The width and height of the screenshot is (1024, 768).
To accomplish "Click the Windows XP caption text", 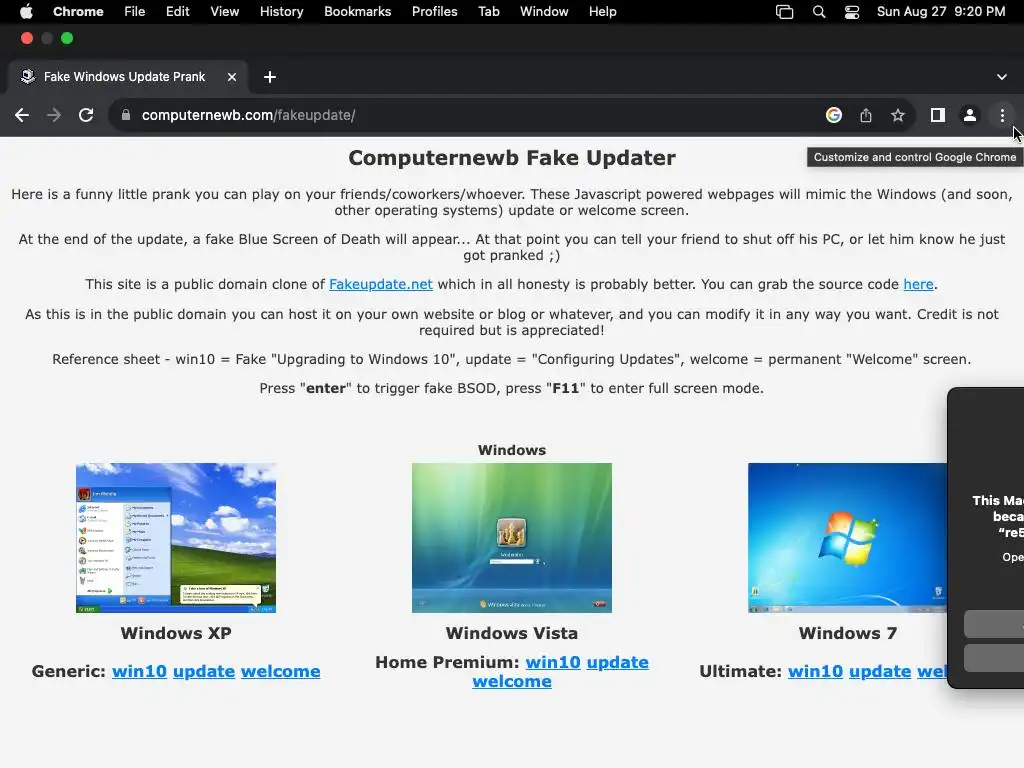I will click(176, 633).
